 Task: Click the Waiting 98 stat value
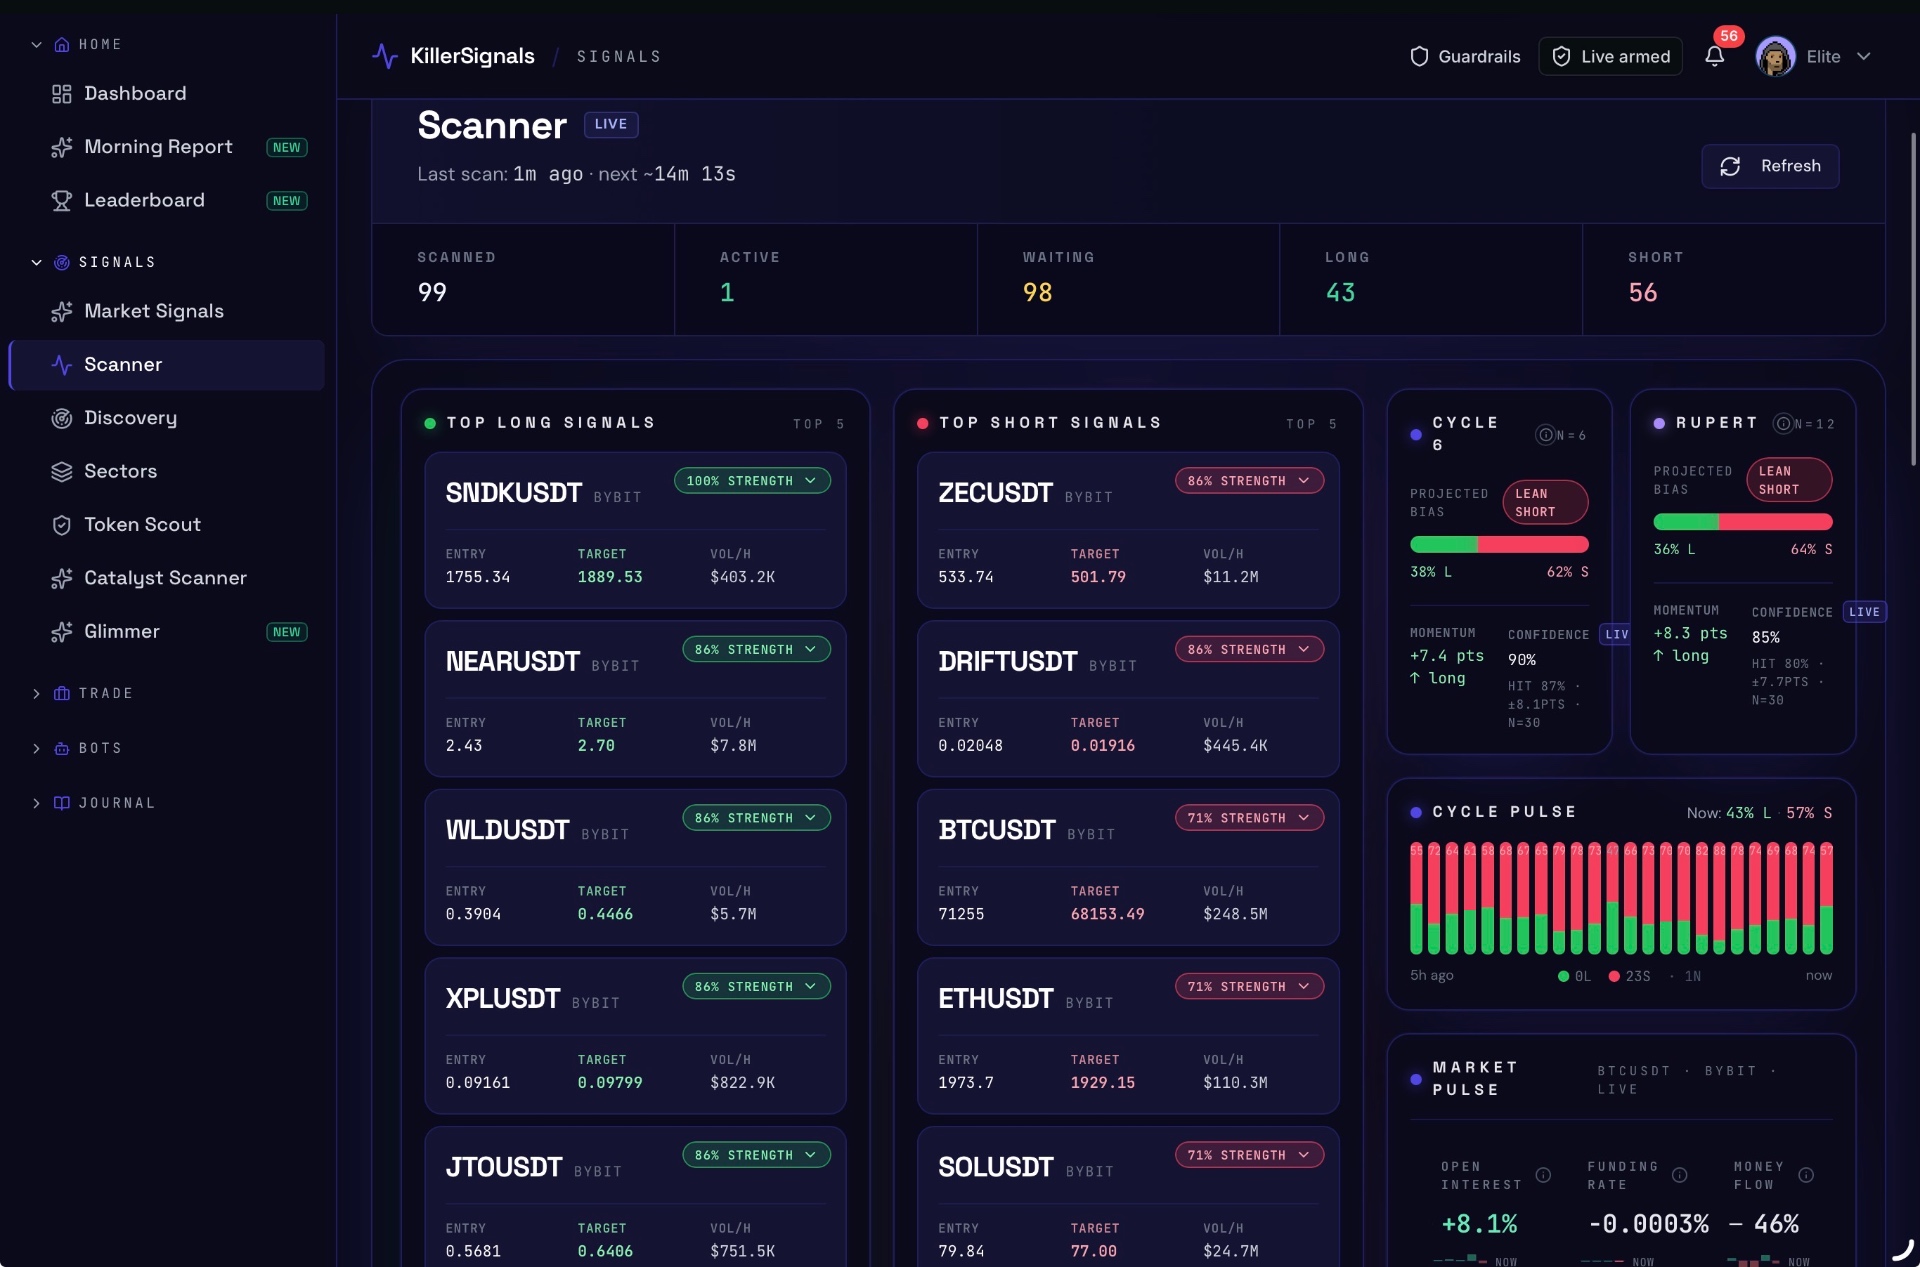coord(1037,292)
